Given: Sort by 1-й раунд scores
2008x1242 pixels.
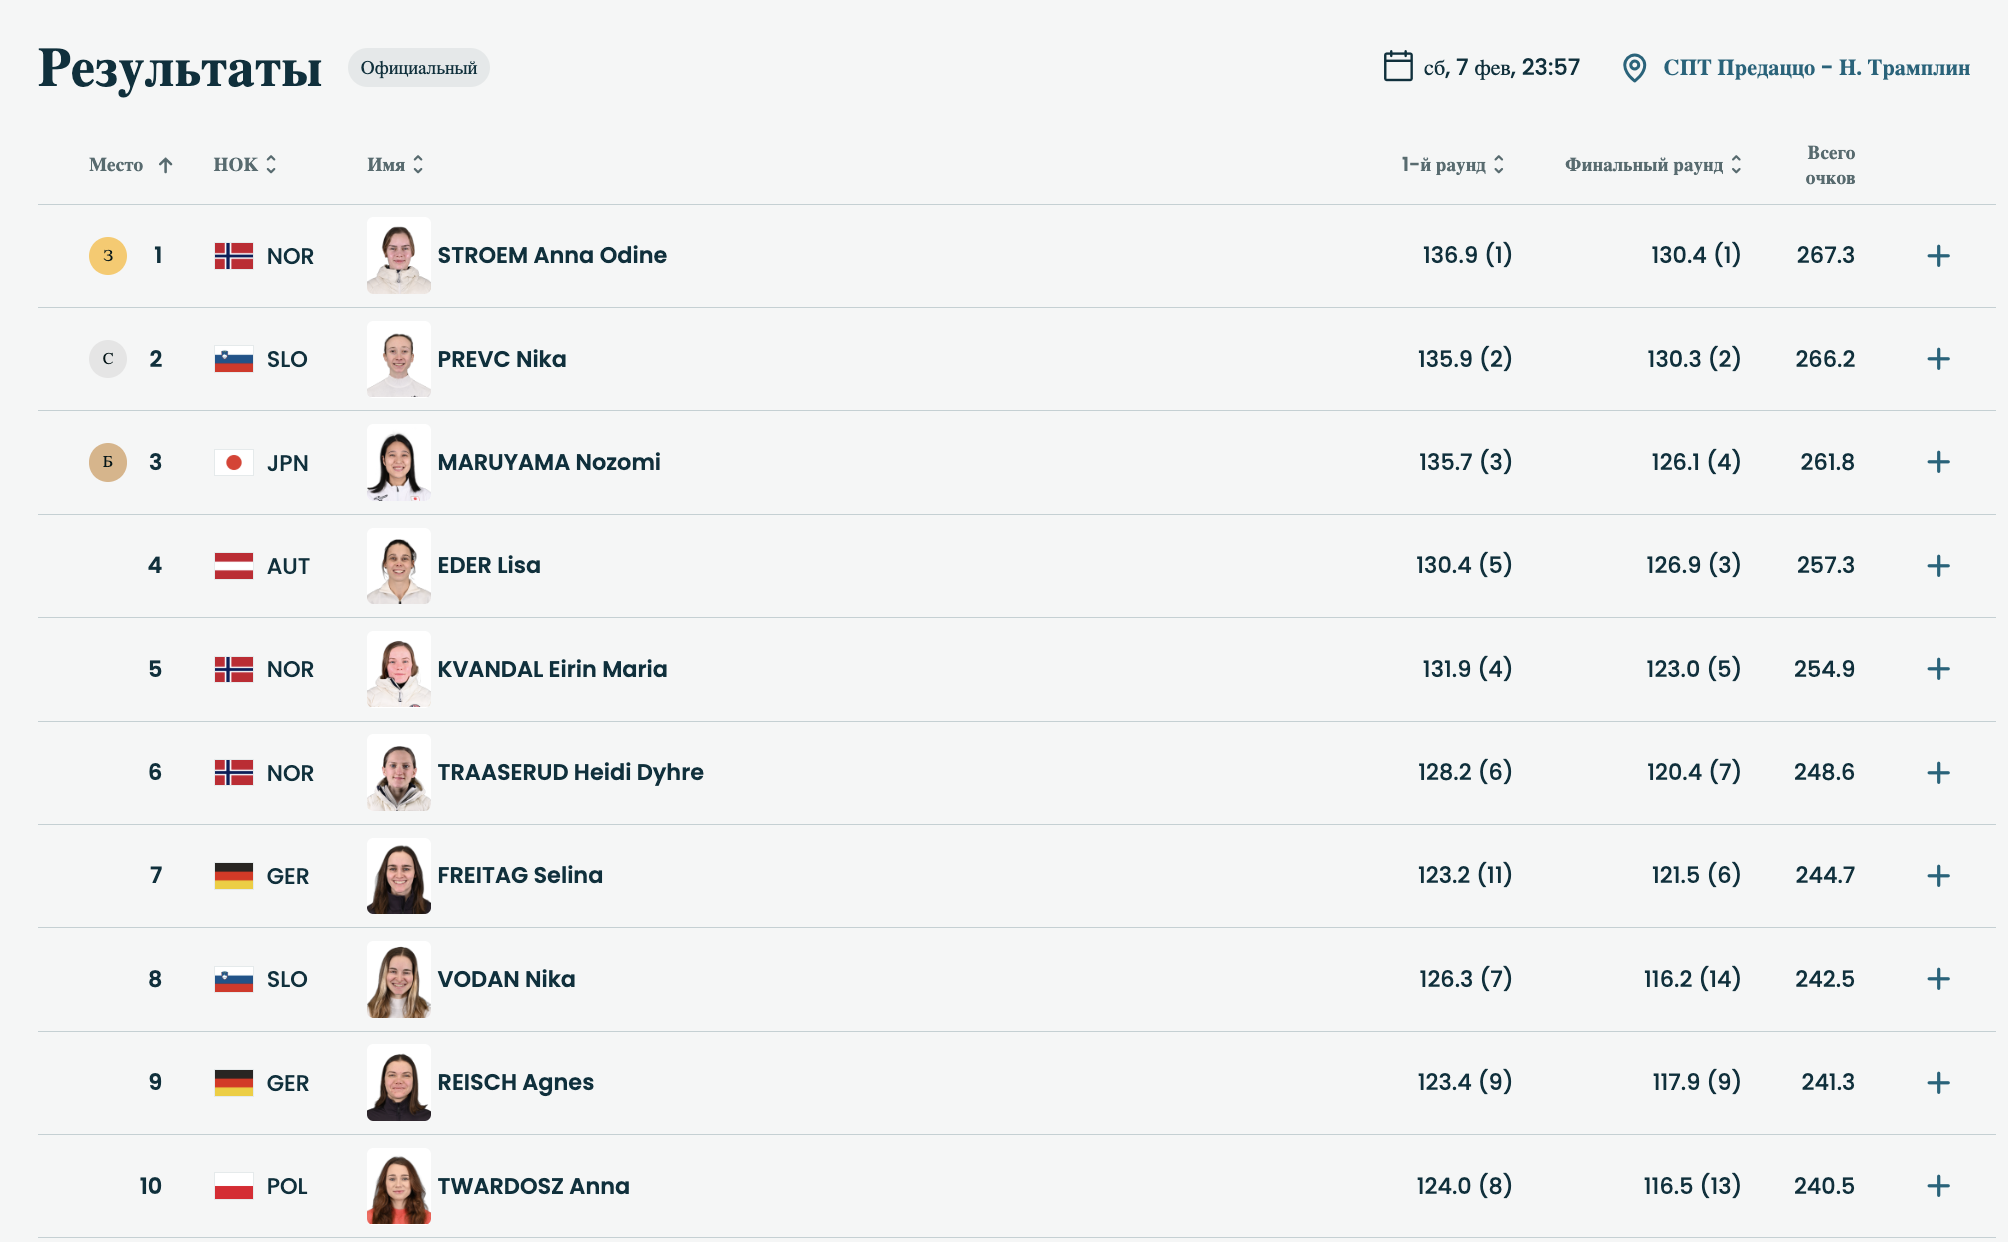Looking at the screenshot, I should pos(1452,165).
